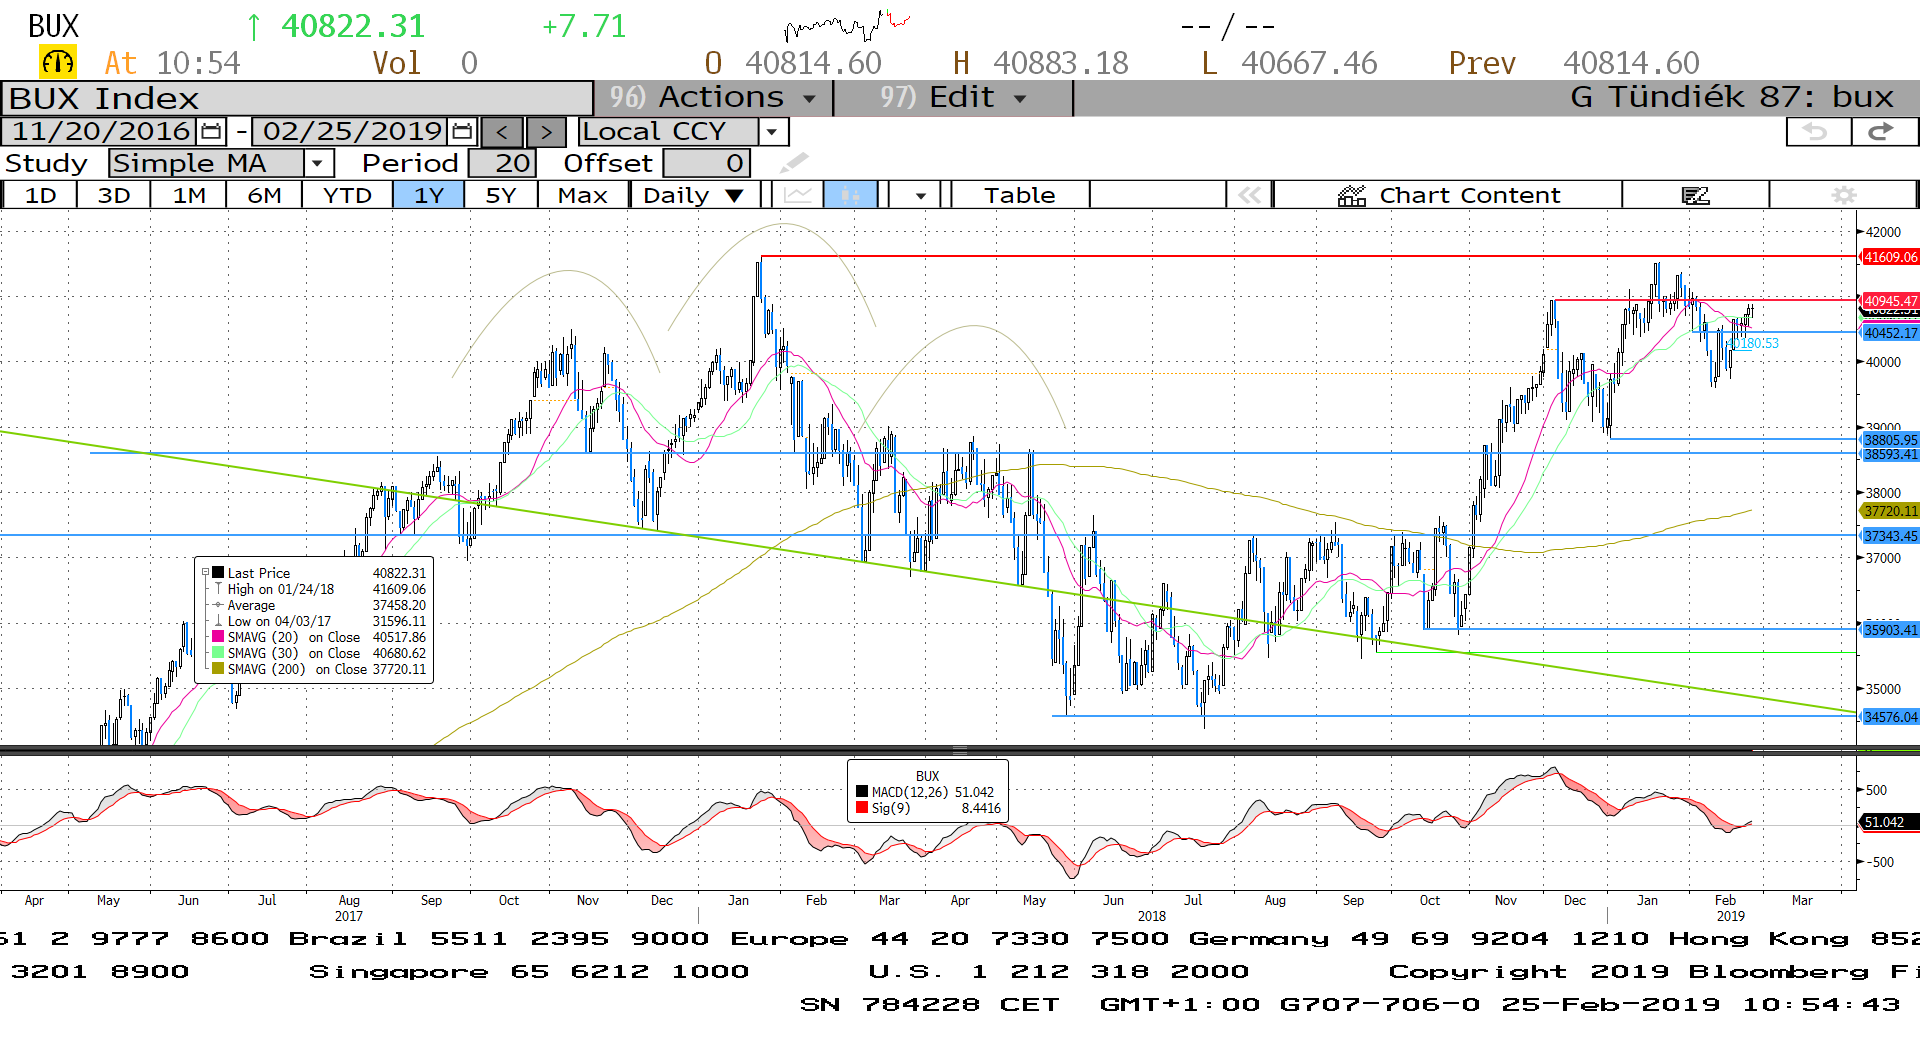This screenshot has height=1040, width=1920.
Task: Click the red 40945.47 price label
Action: (1890, 301)
